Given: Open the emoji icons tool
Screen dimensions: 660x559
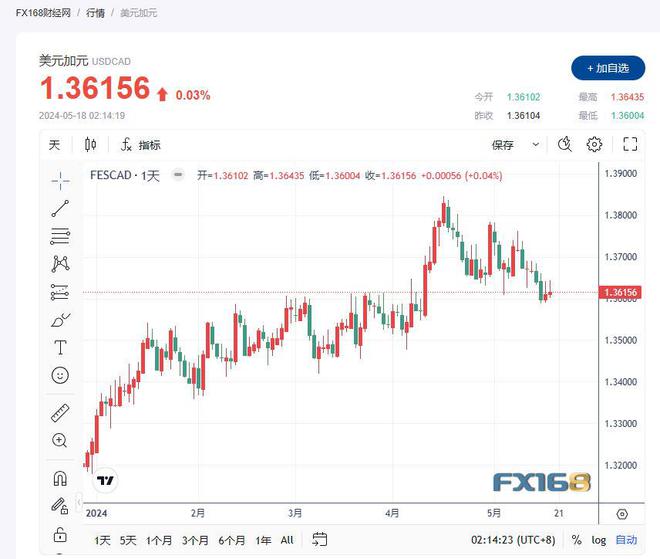Looking at the screenshot, I should tap(60, 376).
